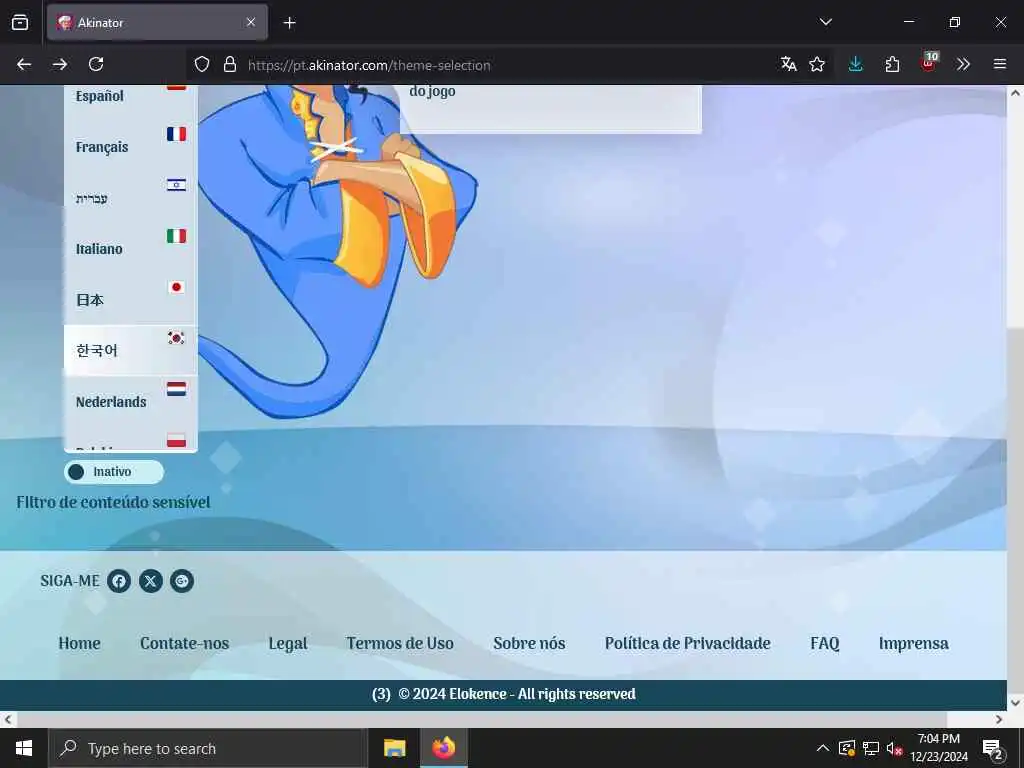Image resolution: width=1024 pixels, height=768 pixels.
Task: Open the extensions puzzle icon
Action: pyautogui.click(x=892, y=64)
